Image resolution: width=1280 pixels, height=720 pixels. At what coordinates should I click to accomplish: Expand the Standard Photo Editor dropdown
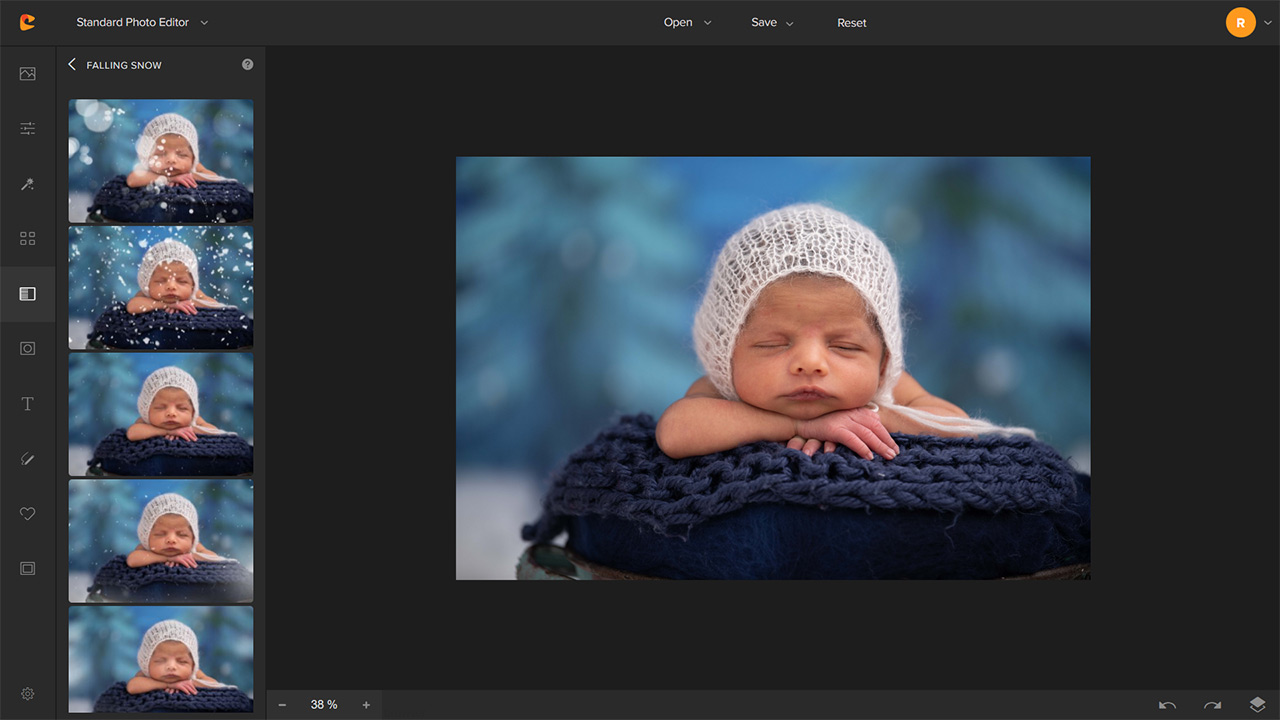[x=142, y=22]
